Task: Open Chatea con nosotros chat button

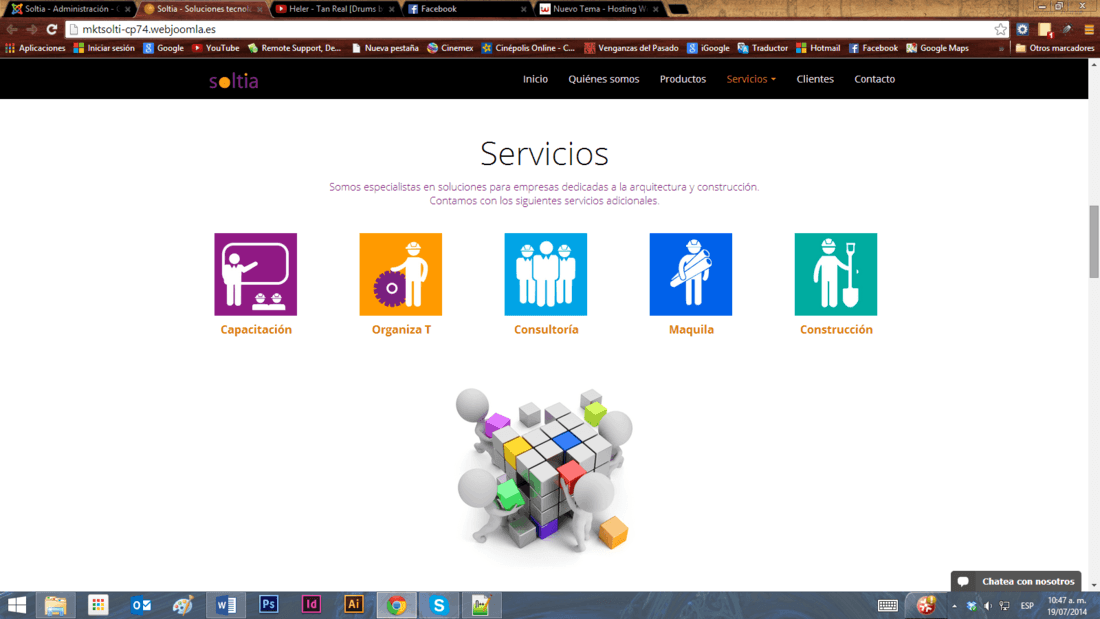Action: 1016,581
